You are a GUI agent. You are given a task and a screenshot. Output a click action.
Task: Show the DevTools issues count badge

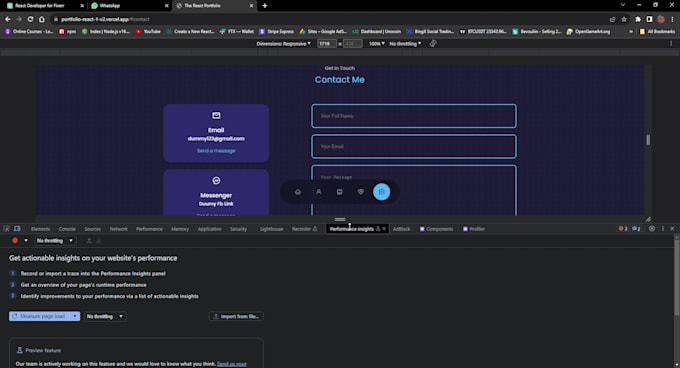(x=636, y=228)
